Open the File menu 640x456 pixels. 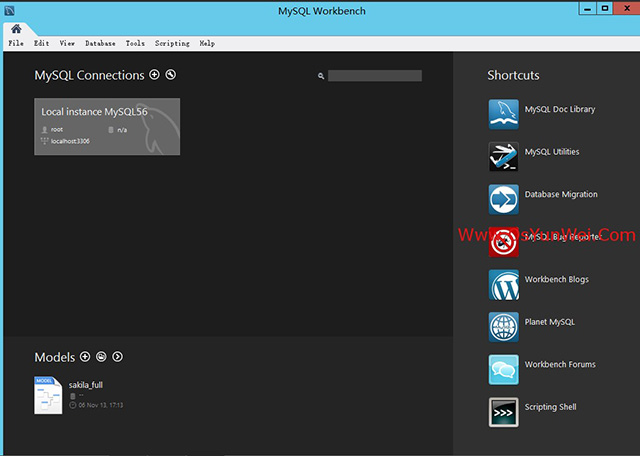coord(16,44)
